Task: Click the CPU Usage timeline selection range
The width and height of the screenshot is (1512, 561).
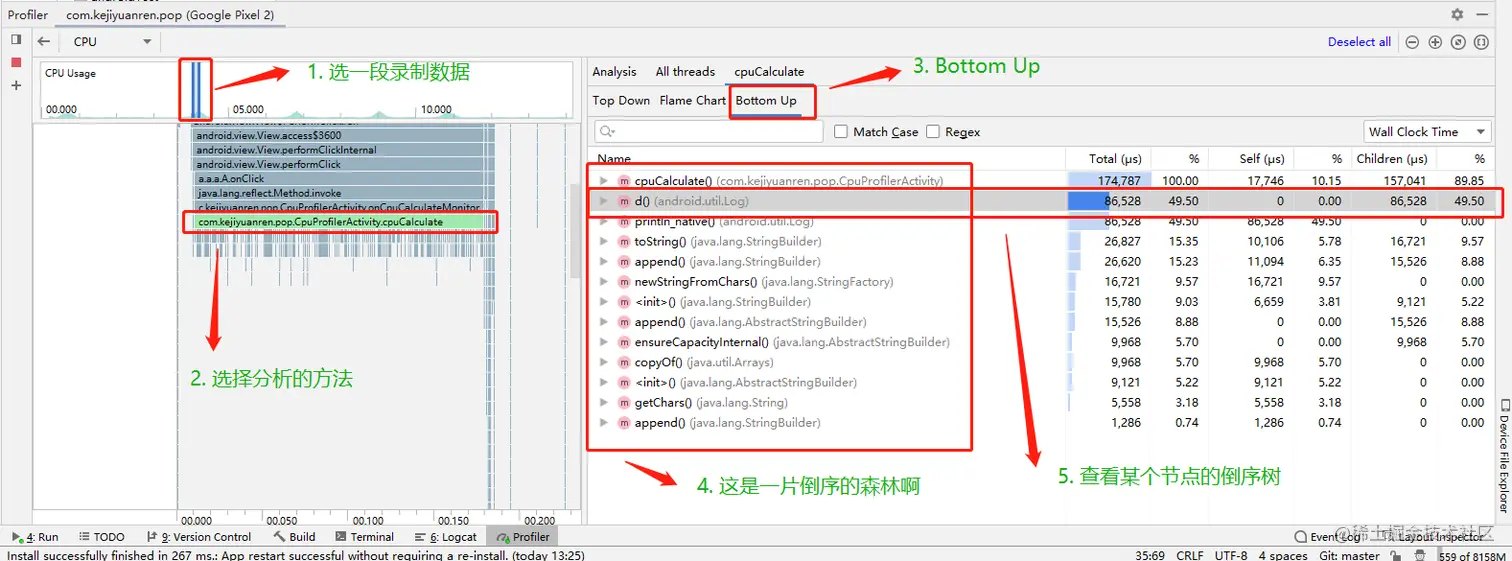Action: click(x=196, y=90)
